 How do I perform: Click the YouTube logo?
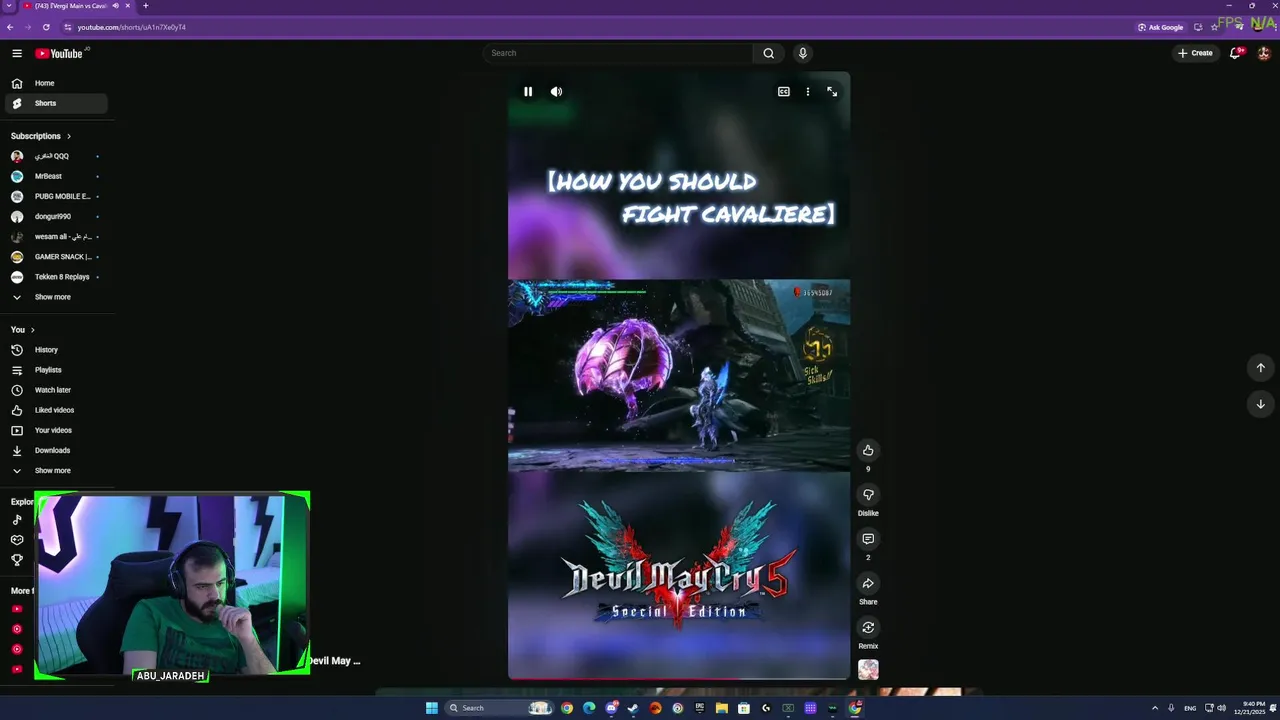point(59,53)
